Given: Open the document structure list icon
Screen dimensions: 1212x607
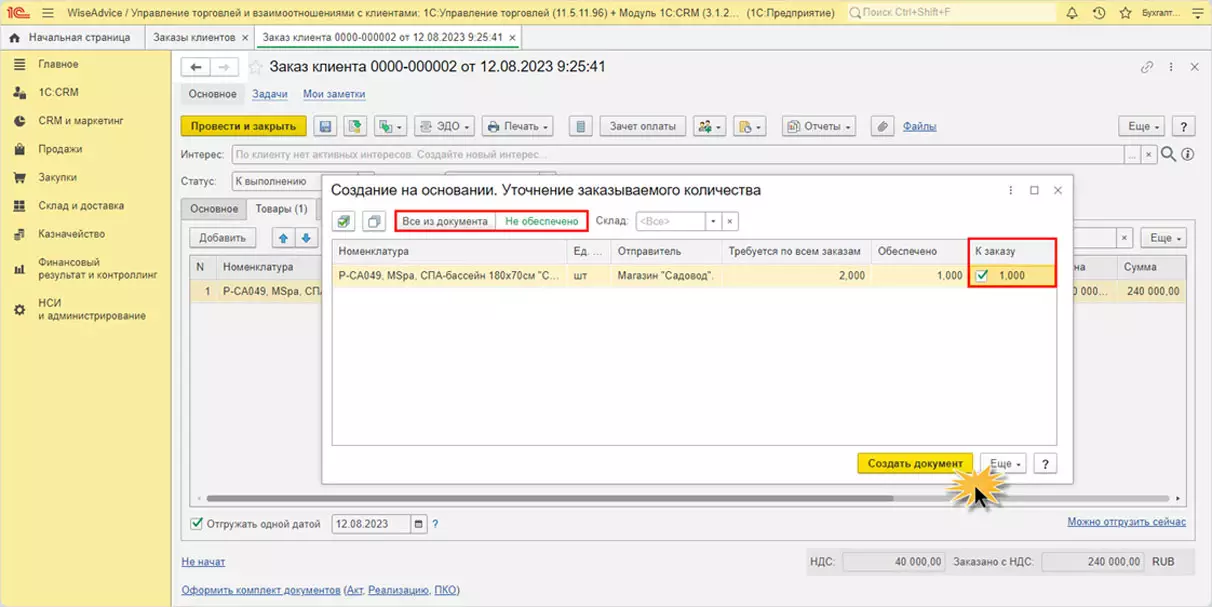Looking at the screenshot, I should click(580, 127).
